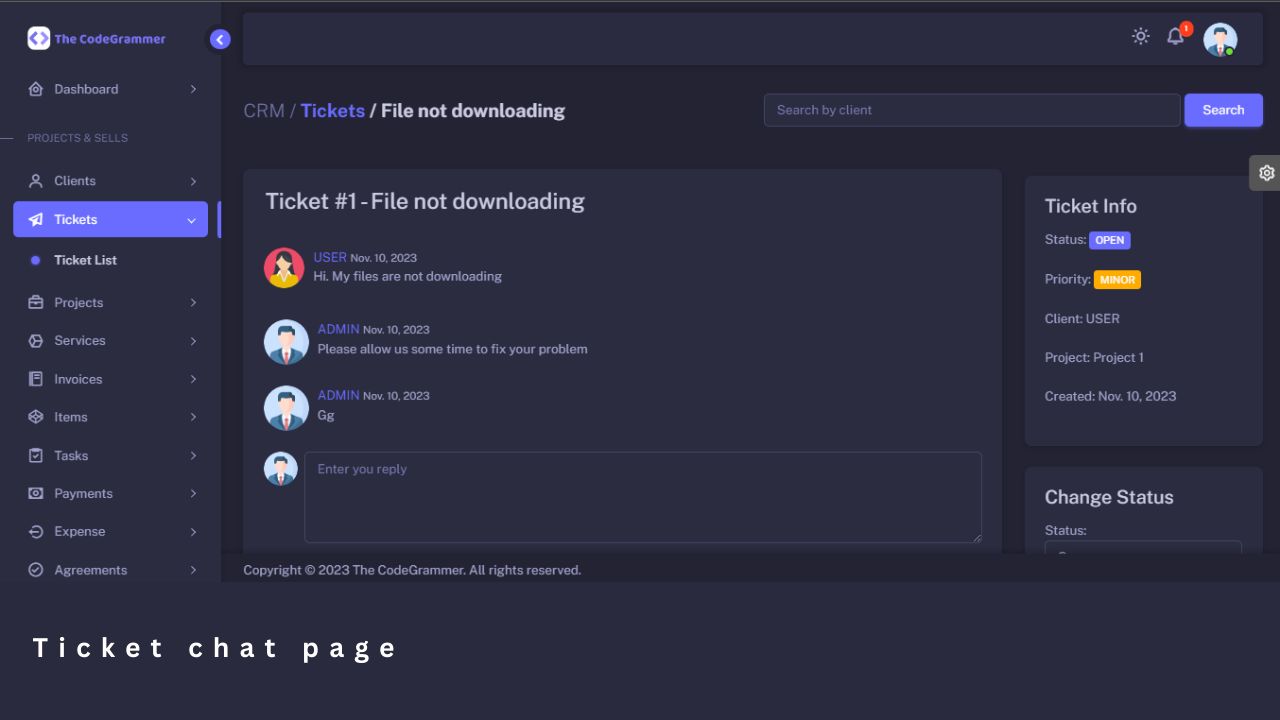The width and height of the screenshot is (1280, 720).
Task: Expand the Clients submenu chevron
Action: tap(193, 181)
